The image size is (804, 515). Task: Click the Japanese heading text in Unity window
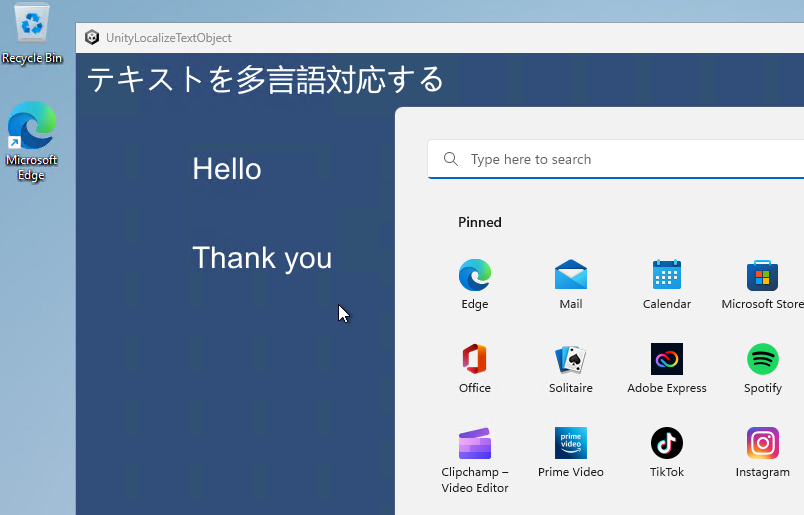(265, 80)
